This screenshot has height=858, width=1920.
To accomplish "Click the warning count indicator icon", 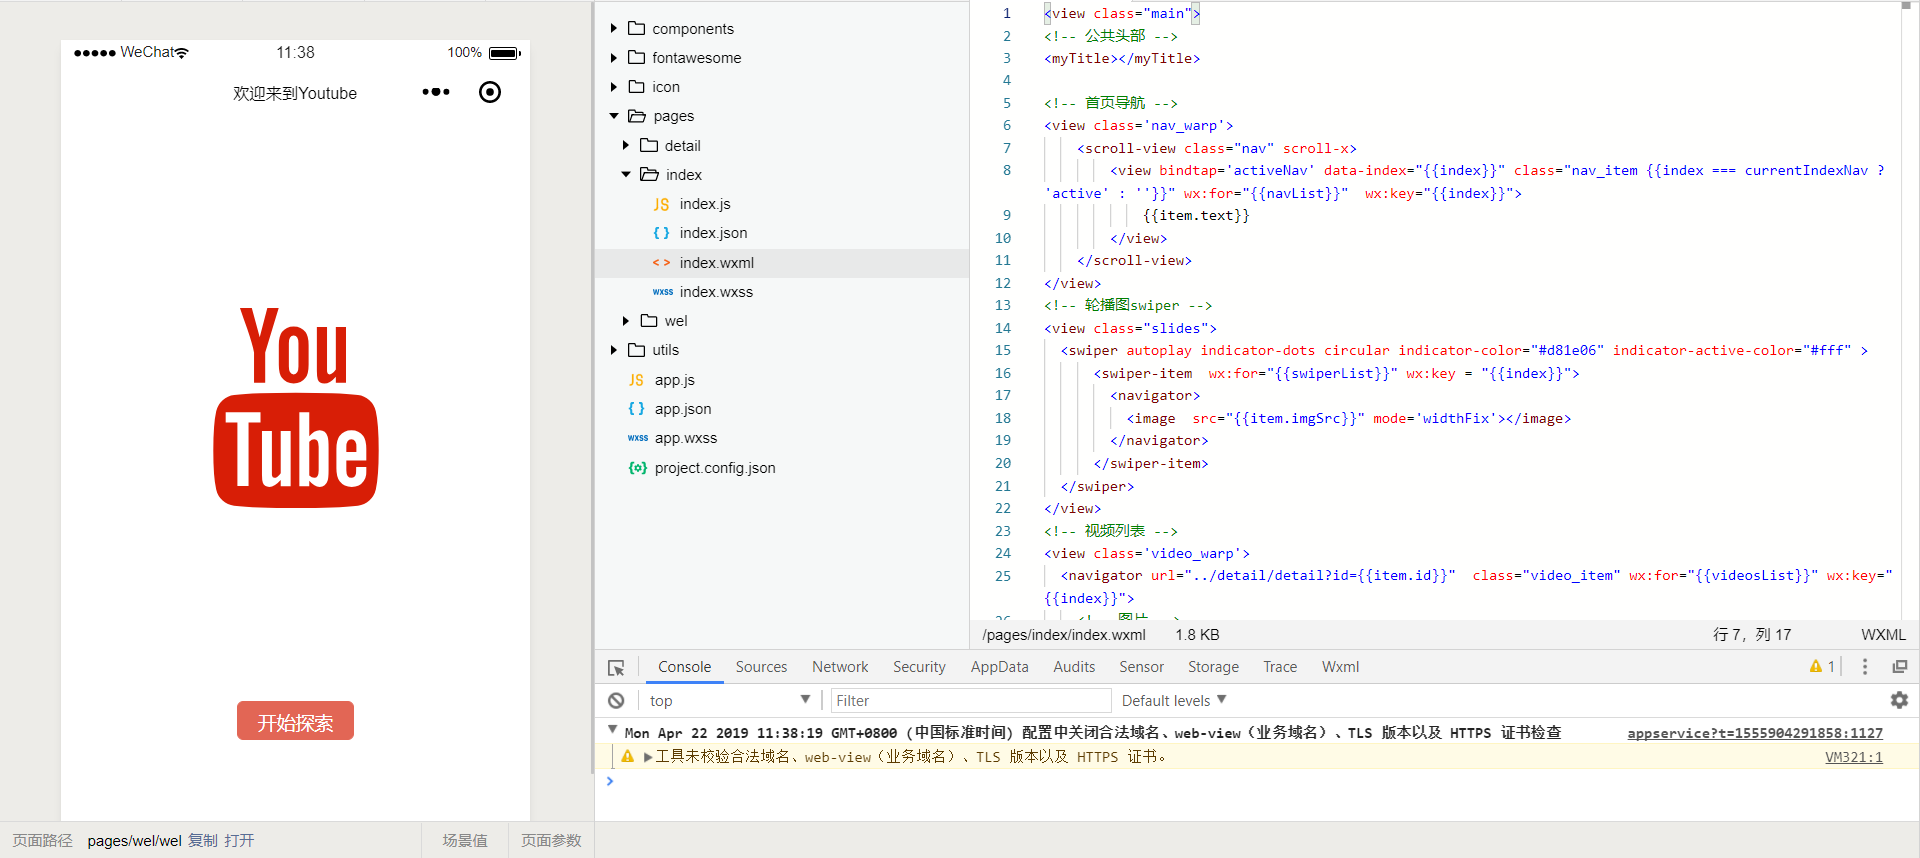I will [1816, 666].
